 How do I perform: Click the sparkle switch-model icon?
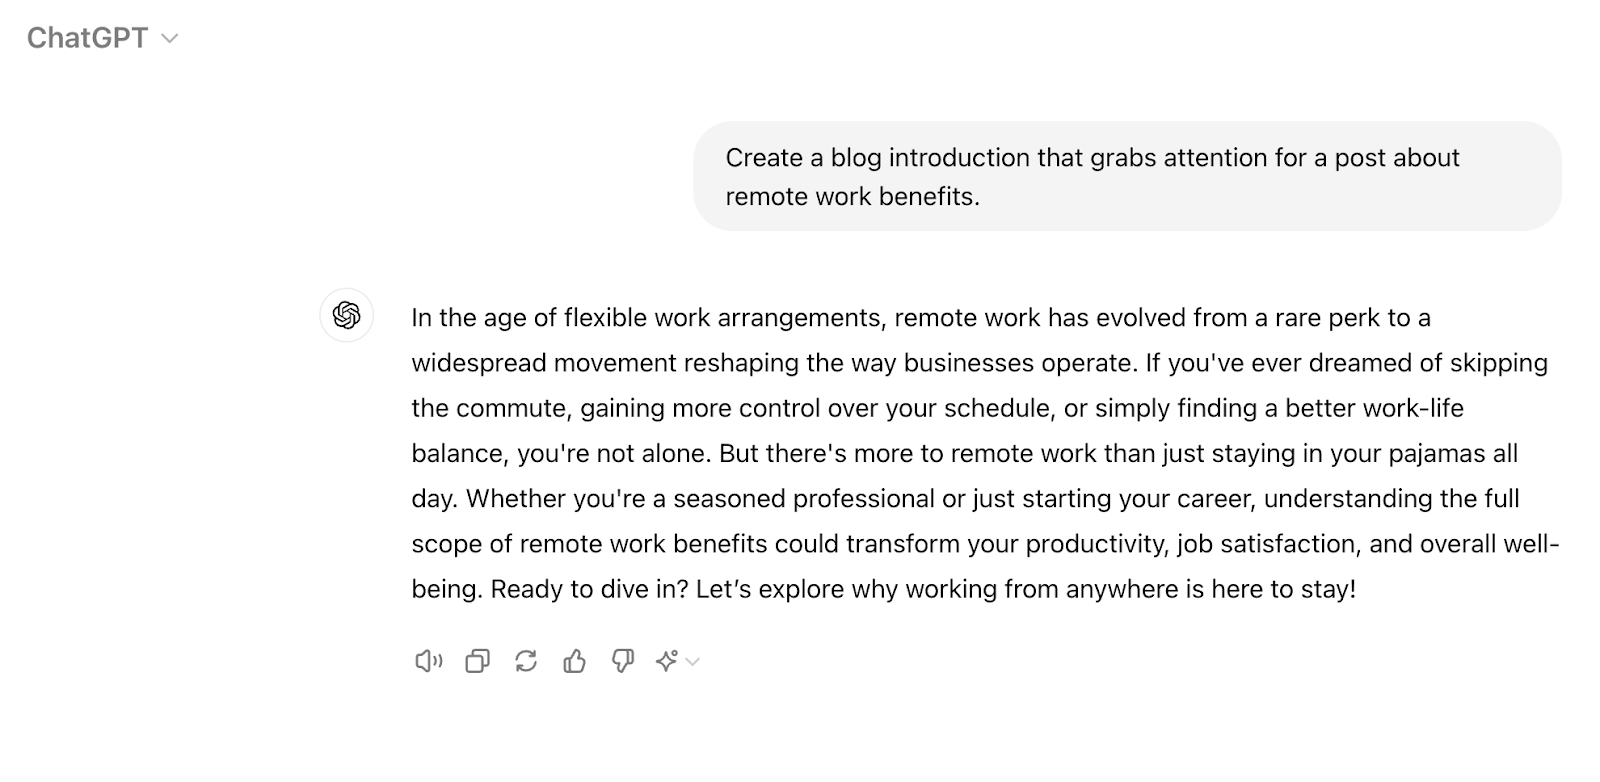pyautogui.click(x=667, y=661)
